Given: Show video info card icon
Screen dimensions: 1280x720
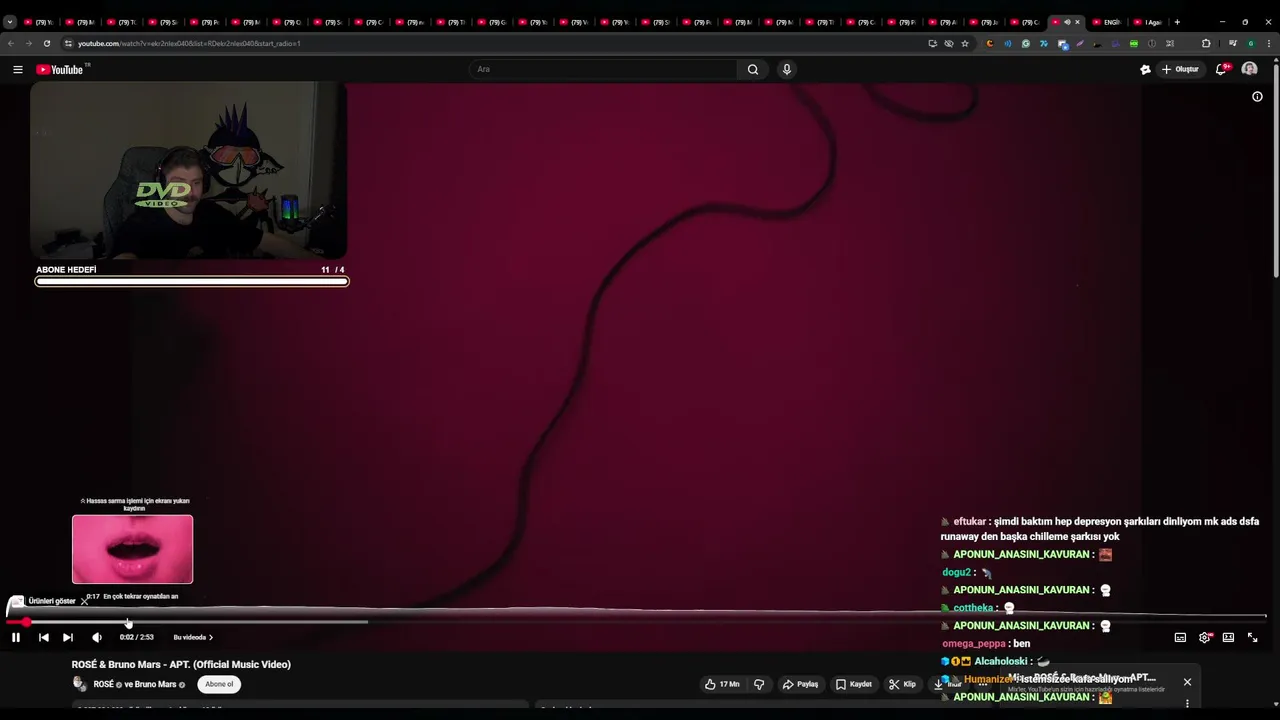Looking at the screenshot, I should pos(1257,97).
